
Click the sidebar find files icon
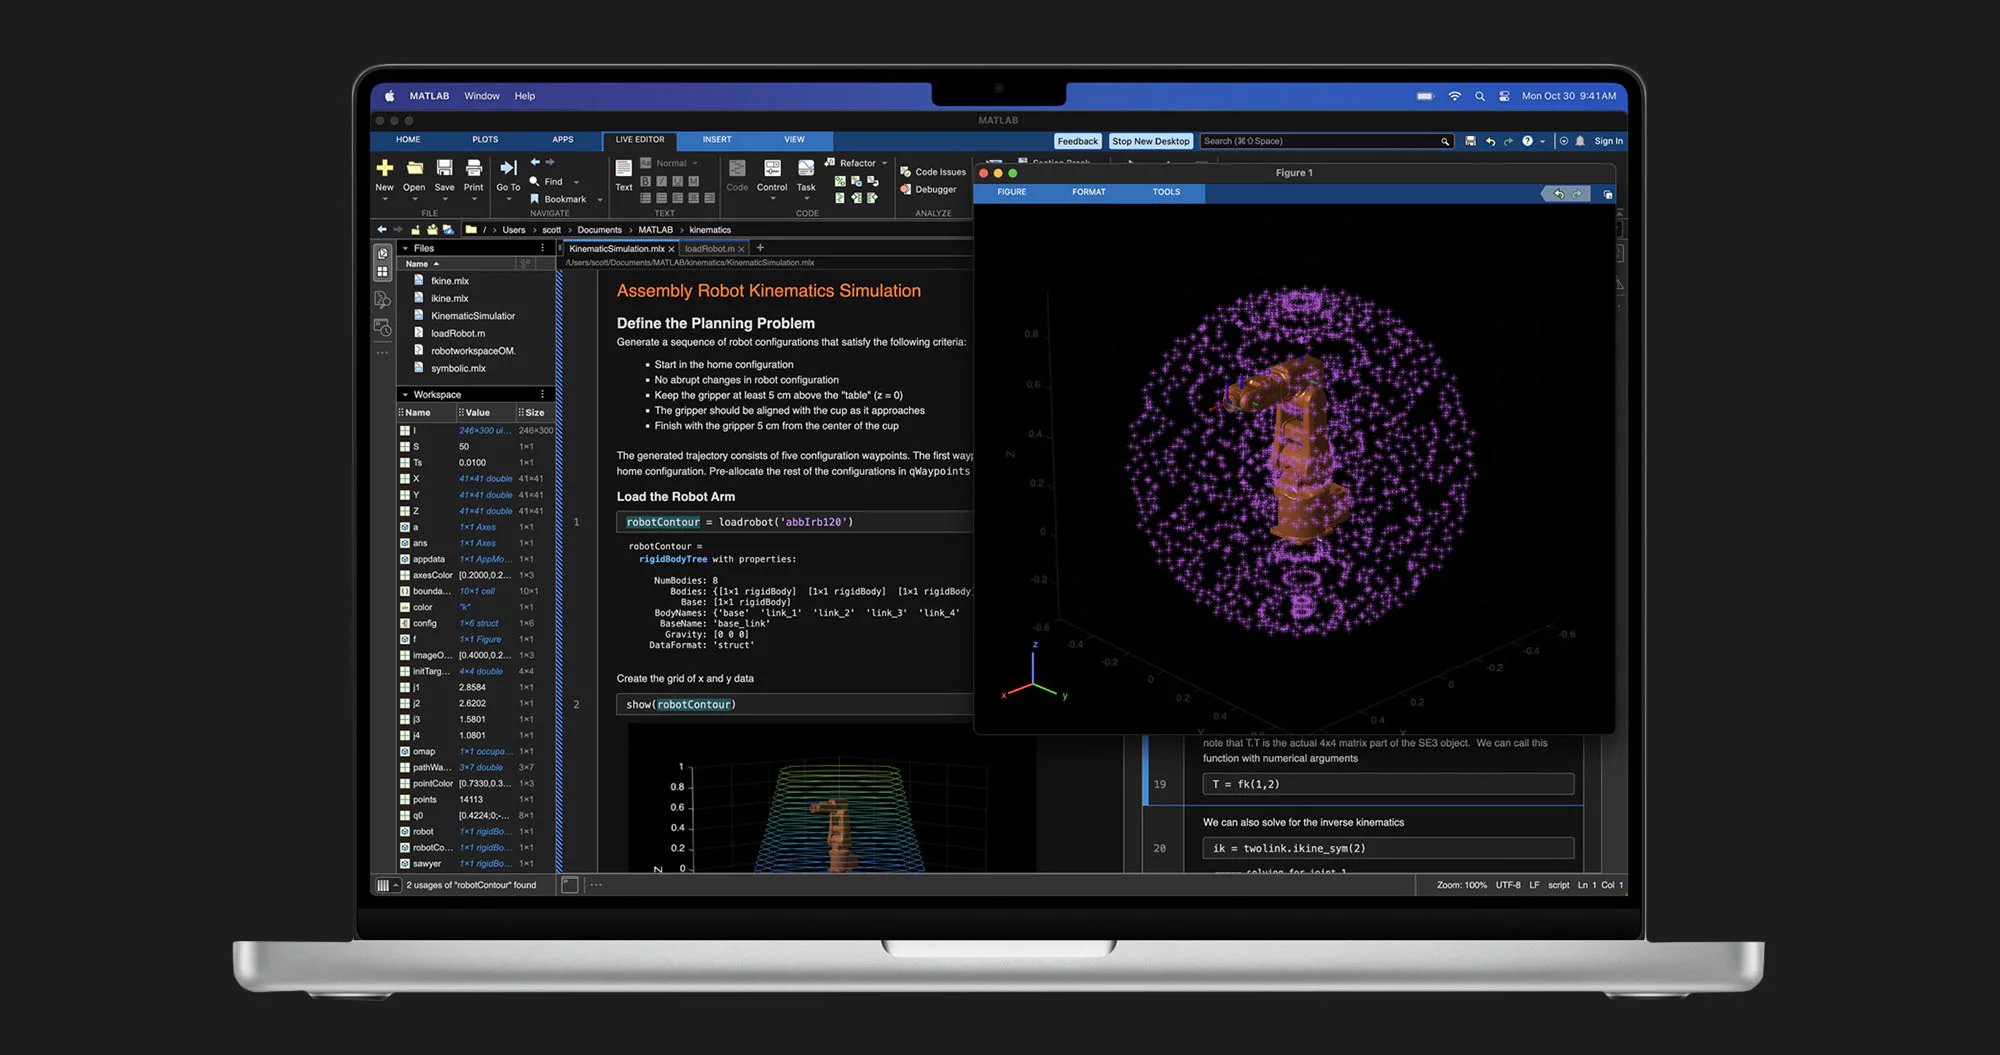[382, 299]
